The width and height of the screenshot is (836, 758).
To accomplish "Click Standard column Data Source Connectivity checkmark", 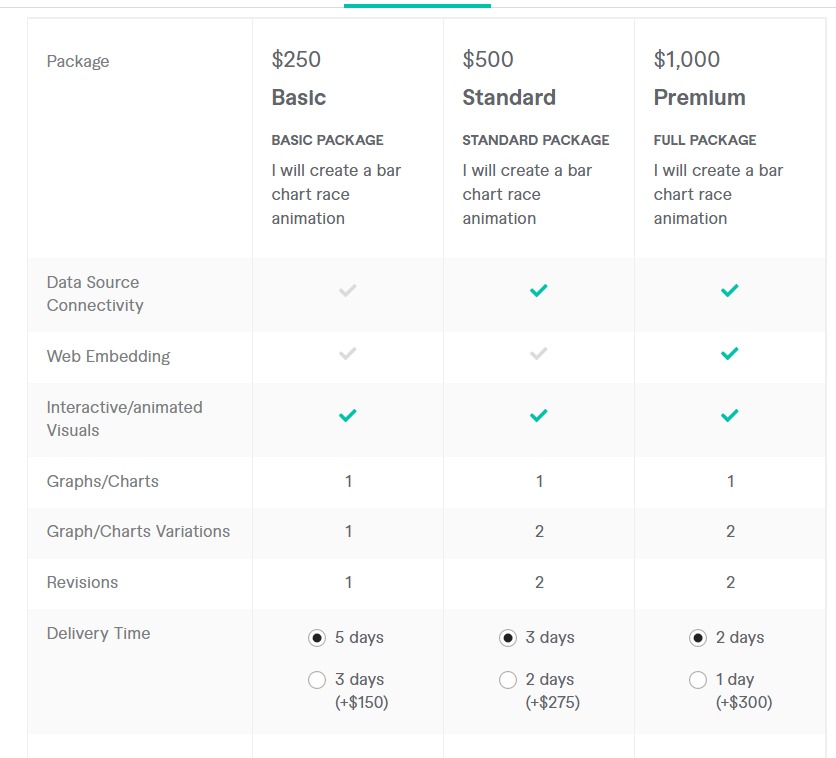I will 538,291.
